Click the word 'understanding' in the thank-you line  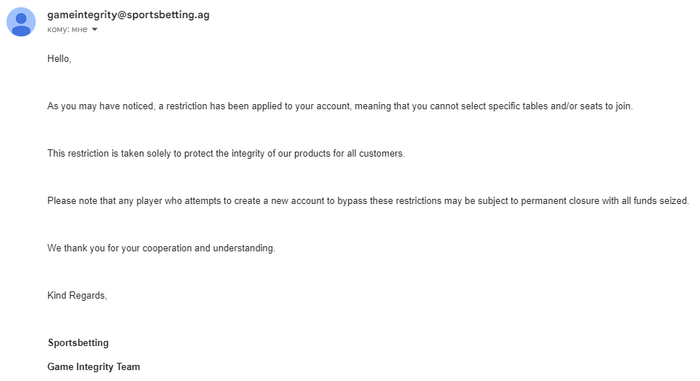tap(243, 248)
